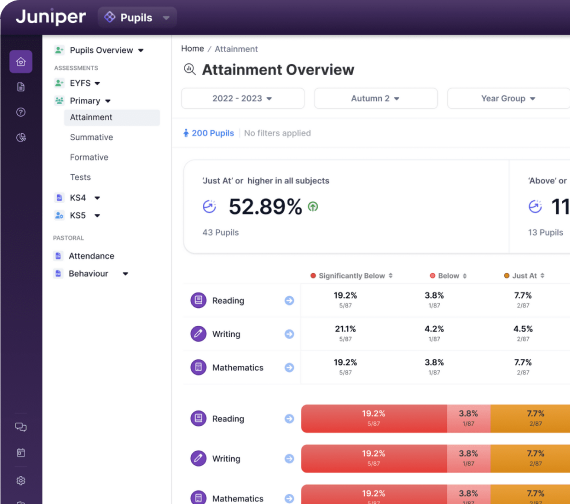Click Reading red 19.2% bar segment
Screen dimensions: 570x504
tap(374, 419)
